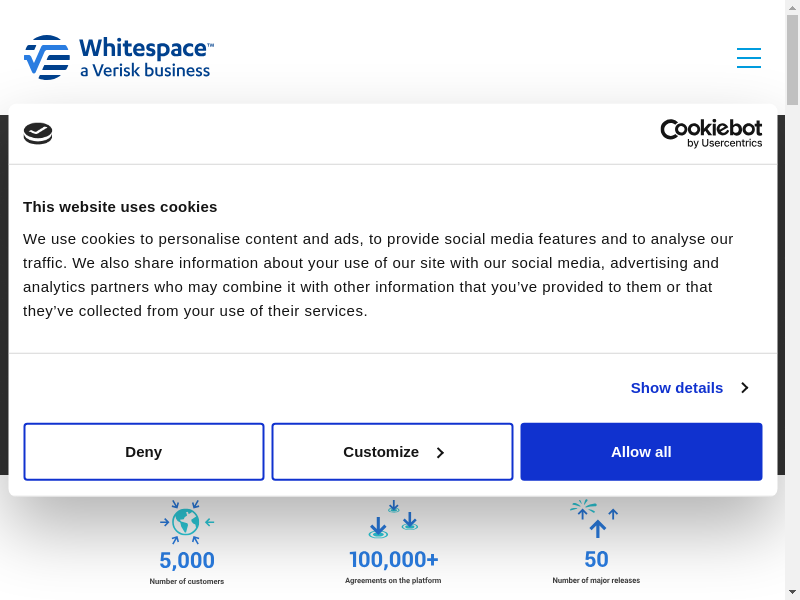This screenshot has height=600, width=800.
Task: Click the globe customers icon
Action: click(x=186, y=521)
